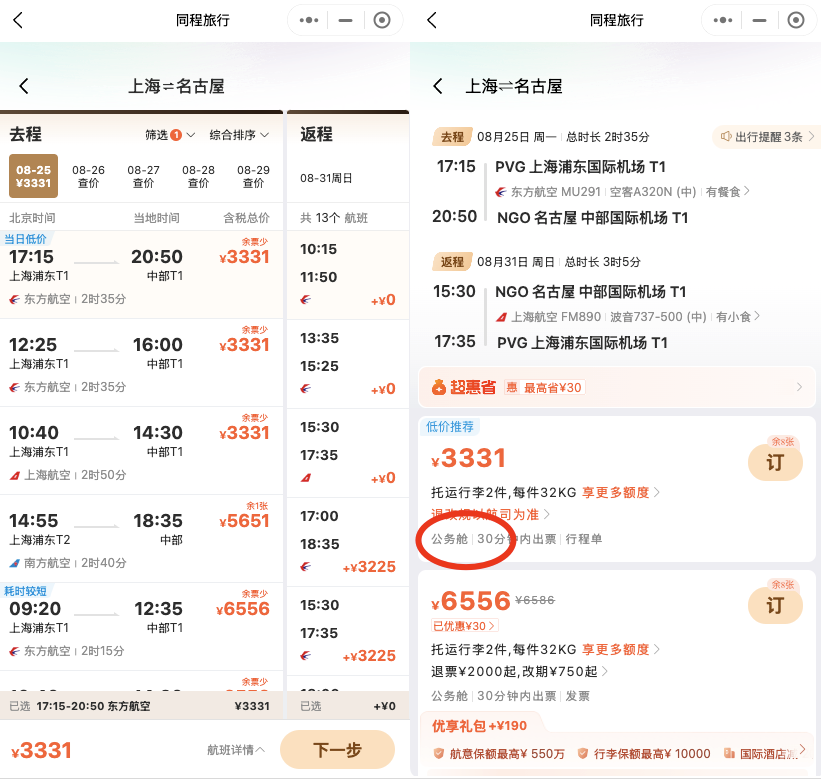Viewport: 821px width, 779px height.
Task: Open the 优享礼包 +¥190 package
Action: point(479,726)
